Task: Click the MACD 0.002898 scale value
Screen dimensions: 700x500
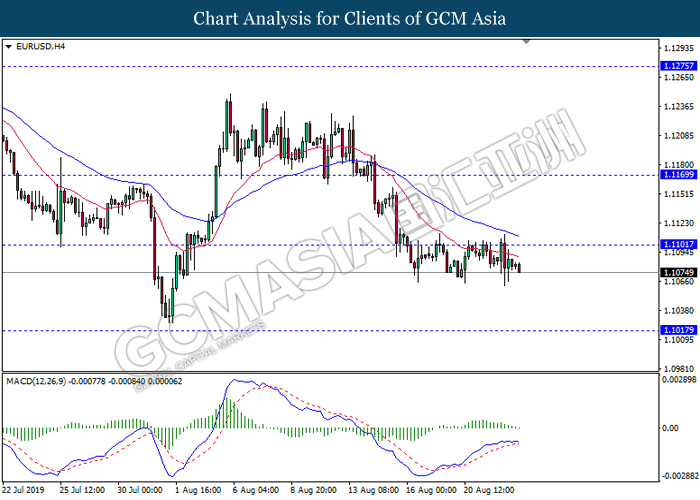Action: [679, 379]
